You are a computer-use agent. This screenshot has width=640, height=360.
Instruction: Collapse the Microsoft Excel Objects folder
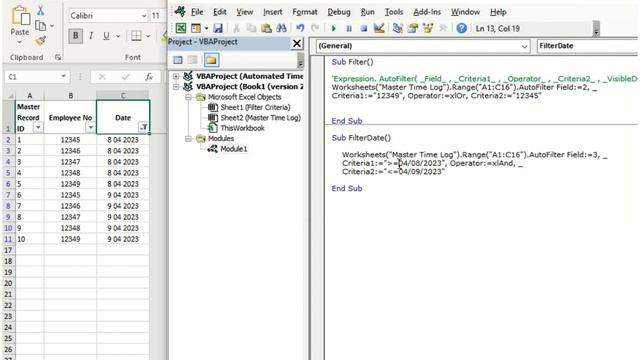coord(189,97)
